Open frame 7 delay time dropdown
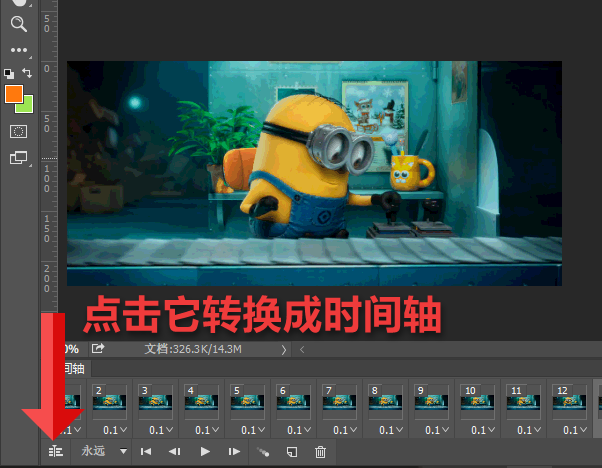The height and width of the screenshot is (468, 602). [345, 430]
